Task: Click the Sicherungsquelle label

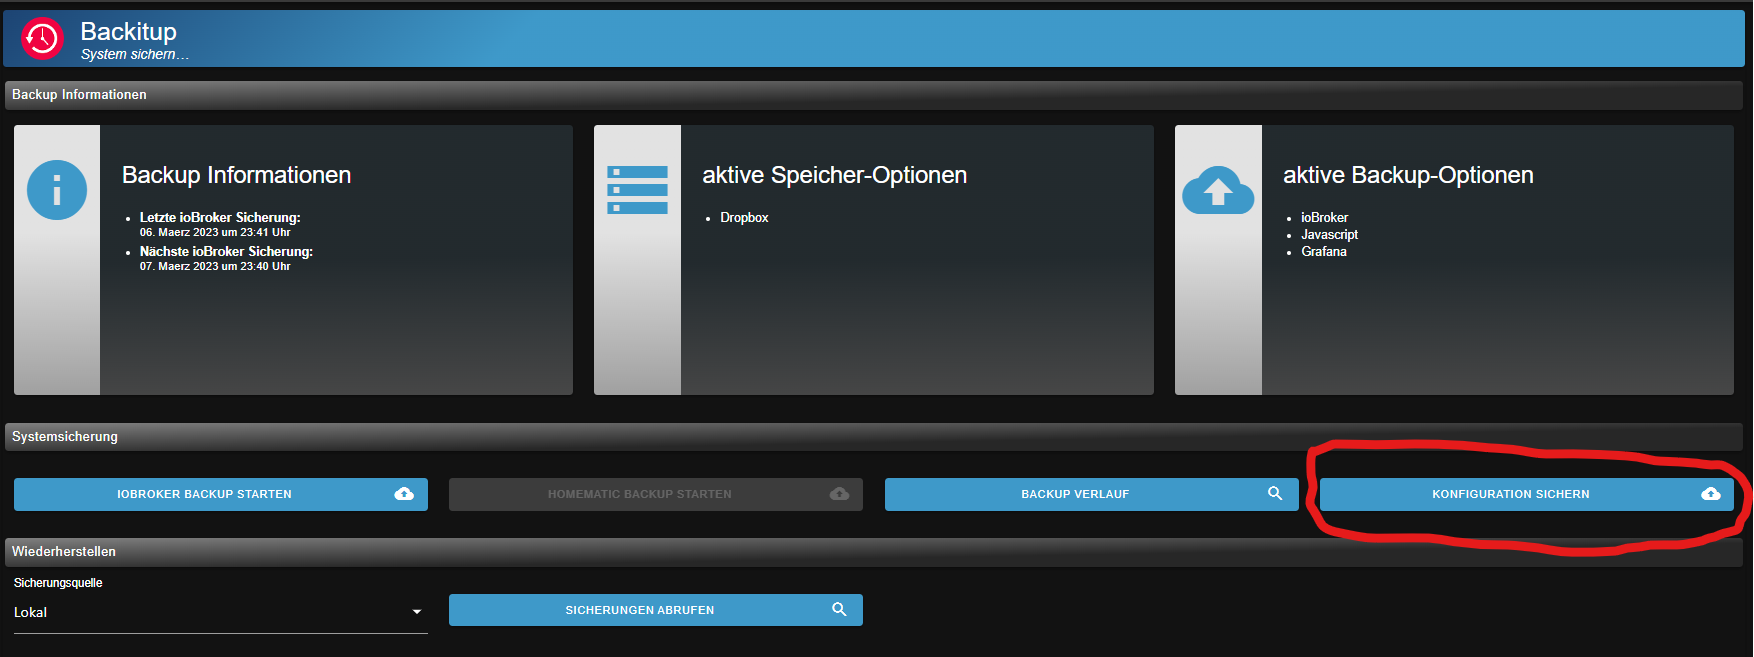Action: click(58, 583)
